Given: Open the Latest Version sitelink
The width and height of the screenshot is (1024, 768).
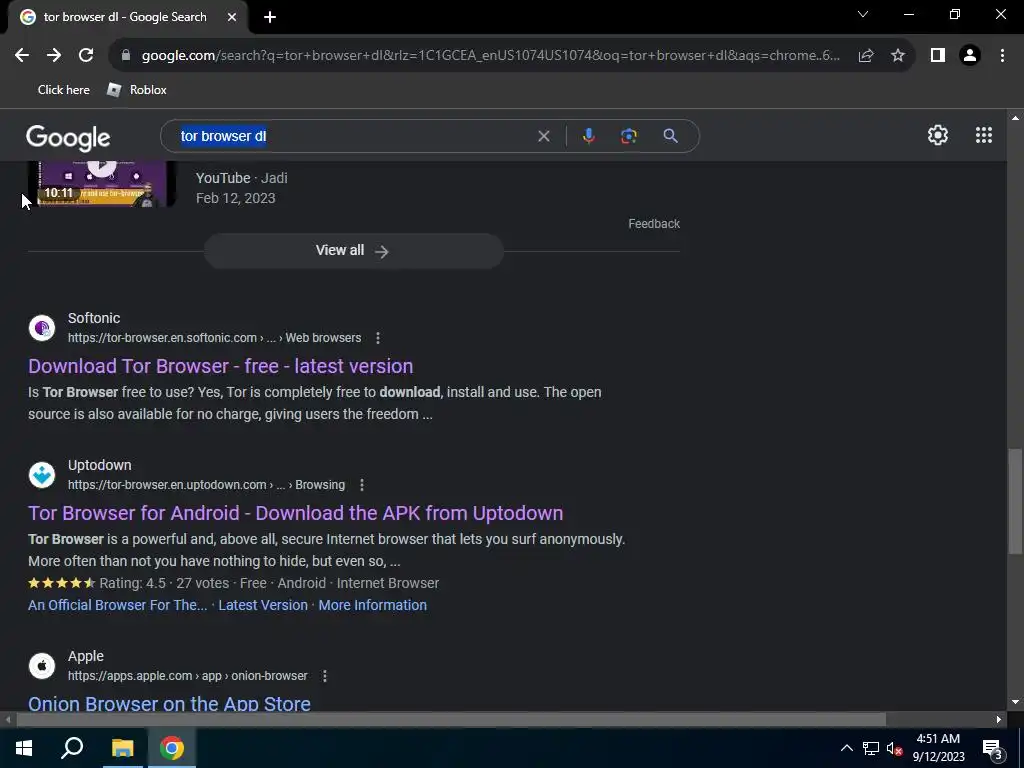Looking at the screenshot, I should coord(263,605).
